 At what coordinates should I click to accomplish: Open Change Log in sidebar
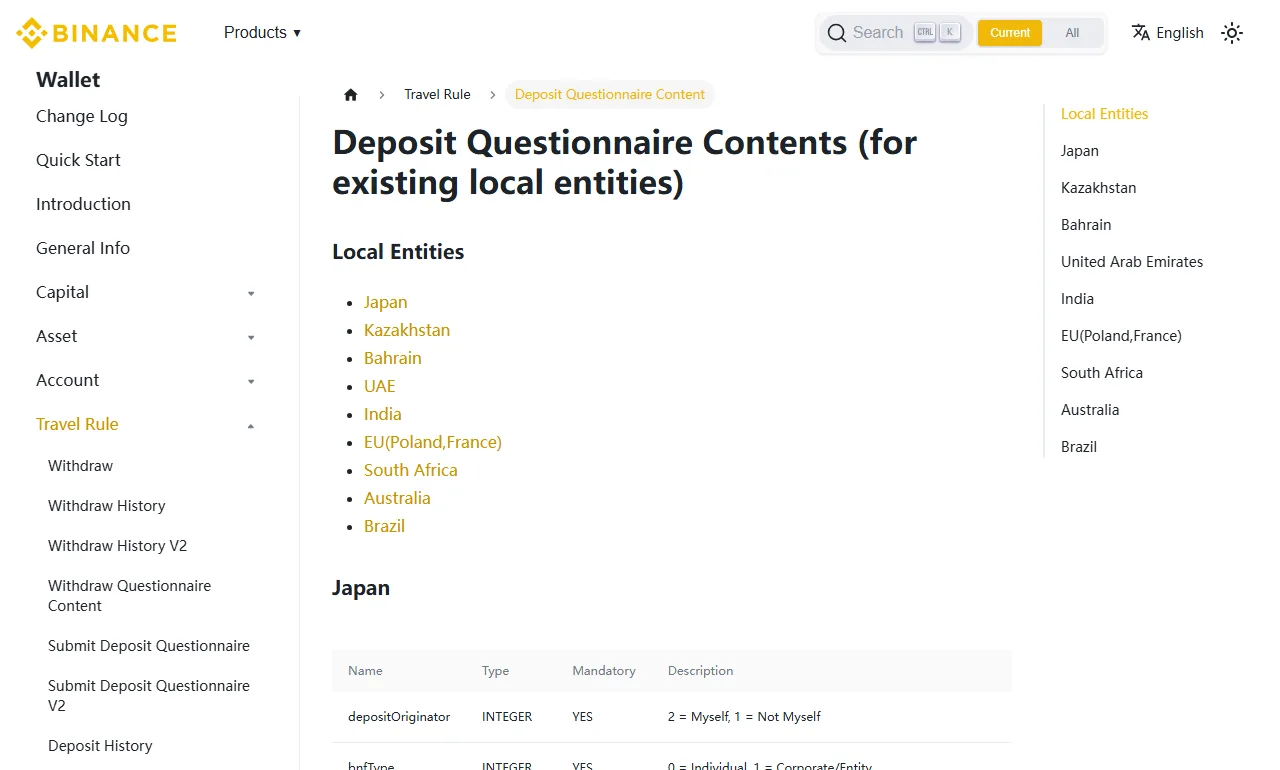(x=82, y=117)
